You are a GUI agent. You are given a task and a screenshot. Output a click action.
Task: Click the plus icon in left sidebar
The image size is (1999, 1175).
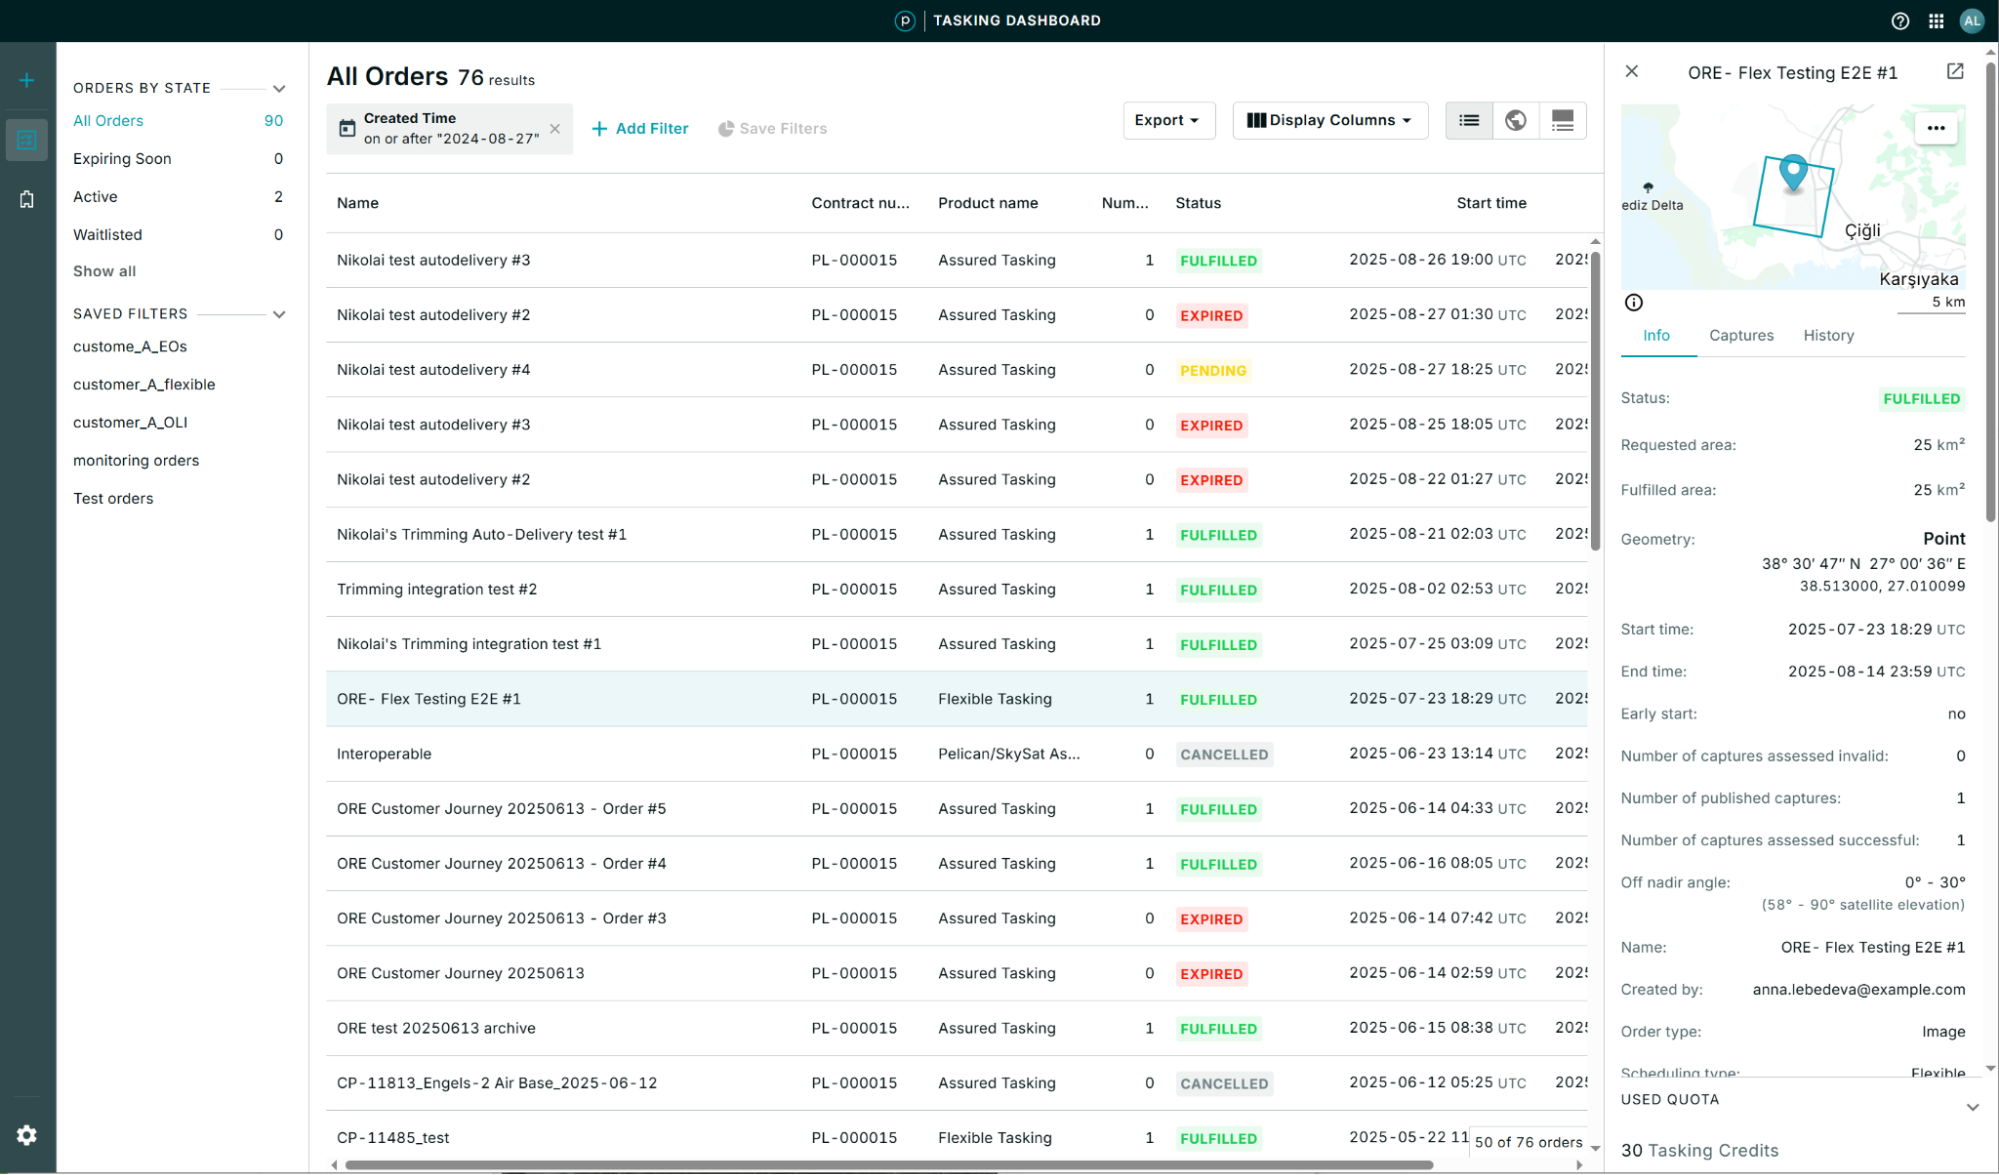pos(27,80)
